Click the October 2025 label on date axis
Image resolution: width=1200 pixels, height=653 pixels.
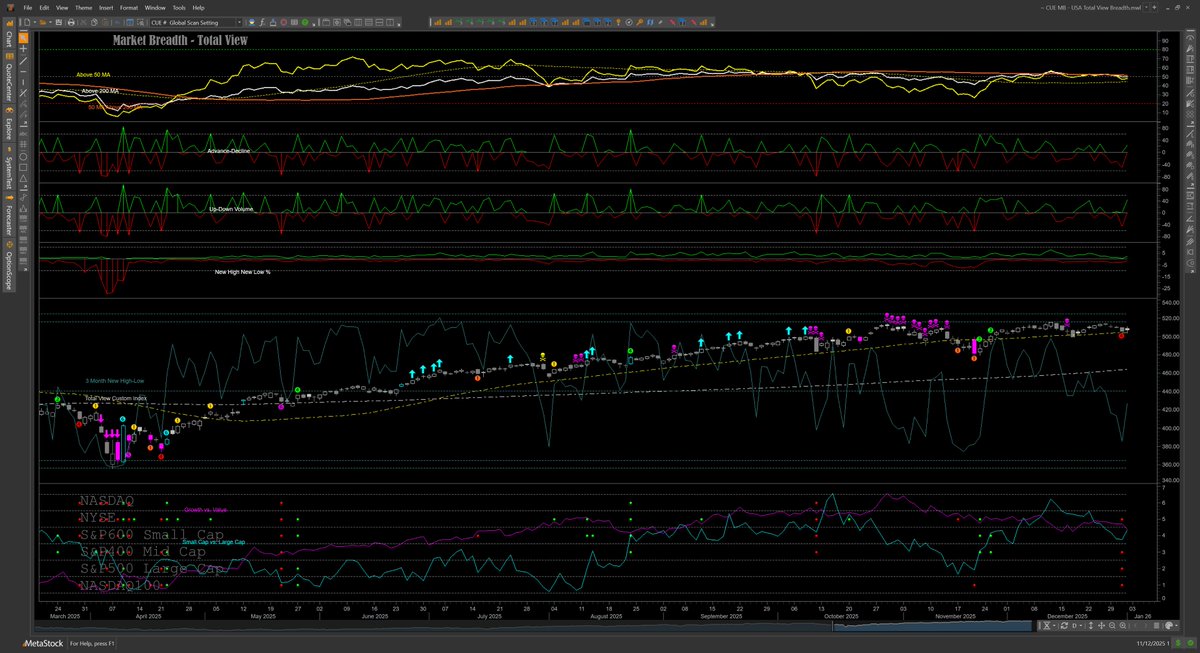pyautogui.click(x=840, y=616)
